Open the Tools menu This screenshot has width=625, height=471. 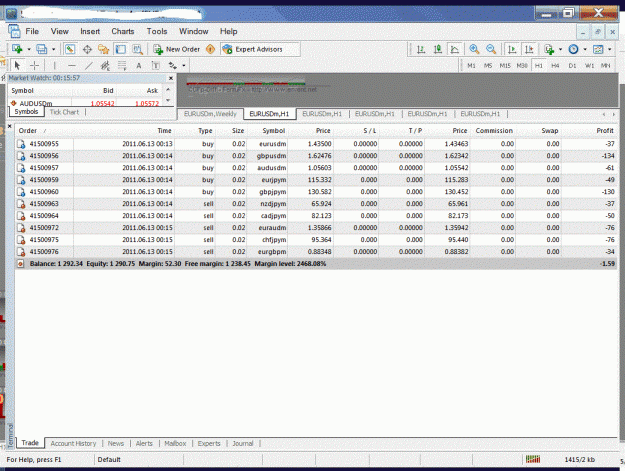pos(157,31)
